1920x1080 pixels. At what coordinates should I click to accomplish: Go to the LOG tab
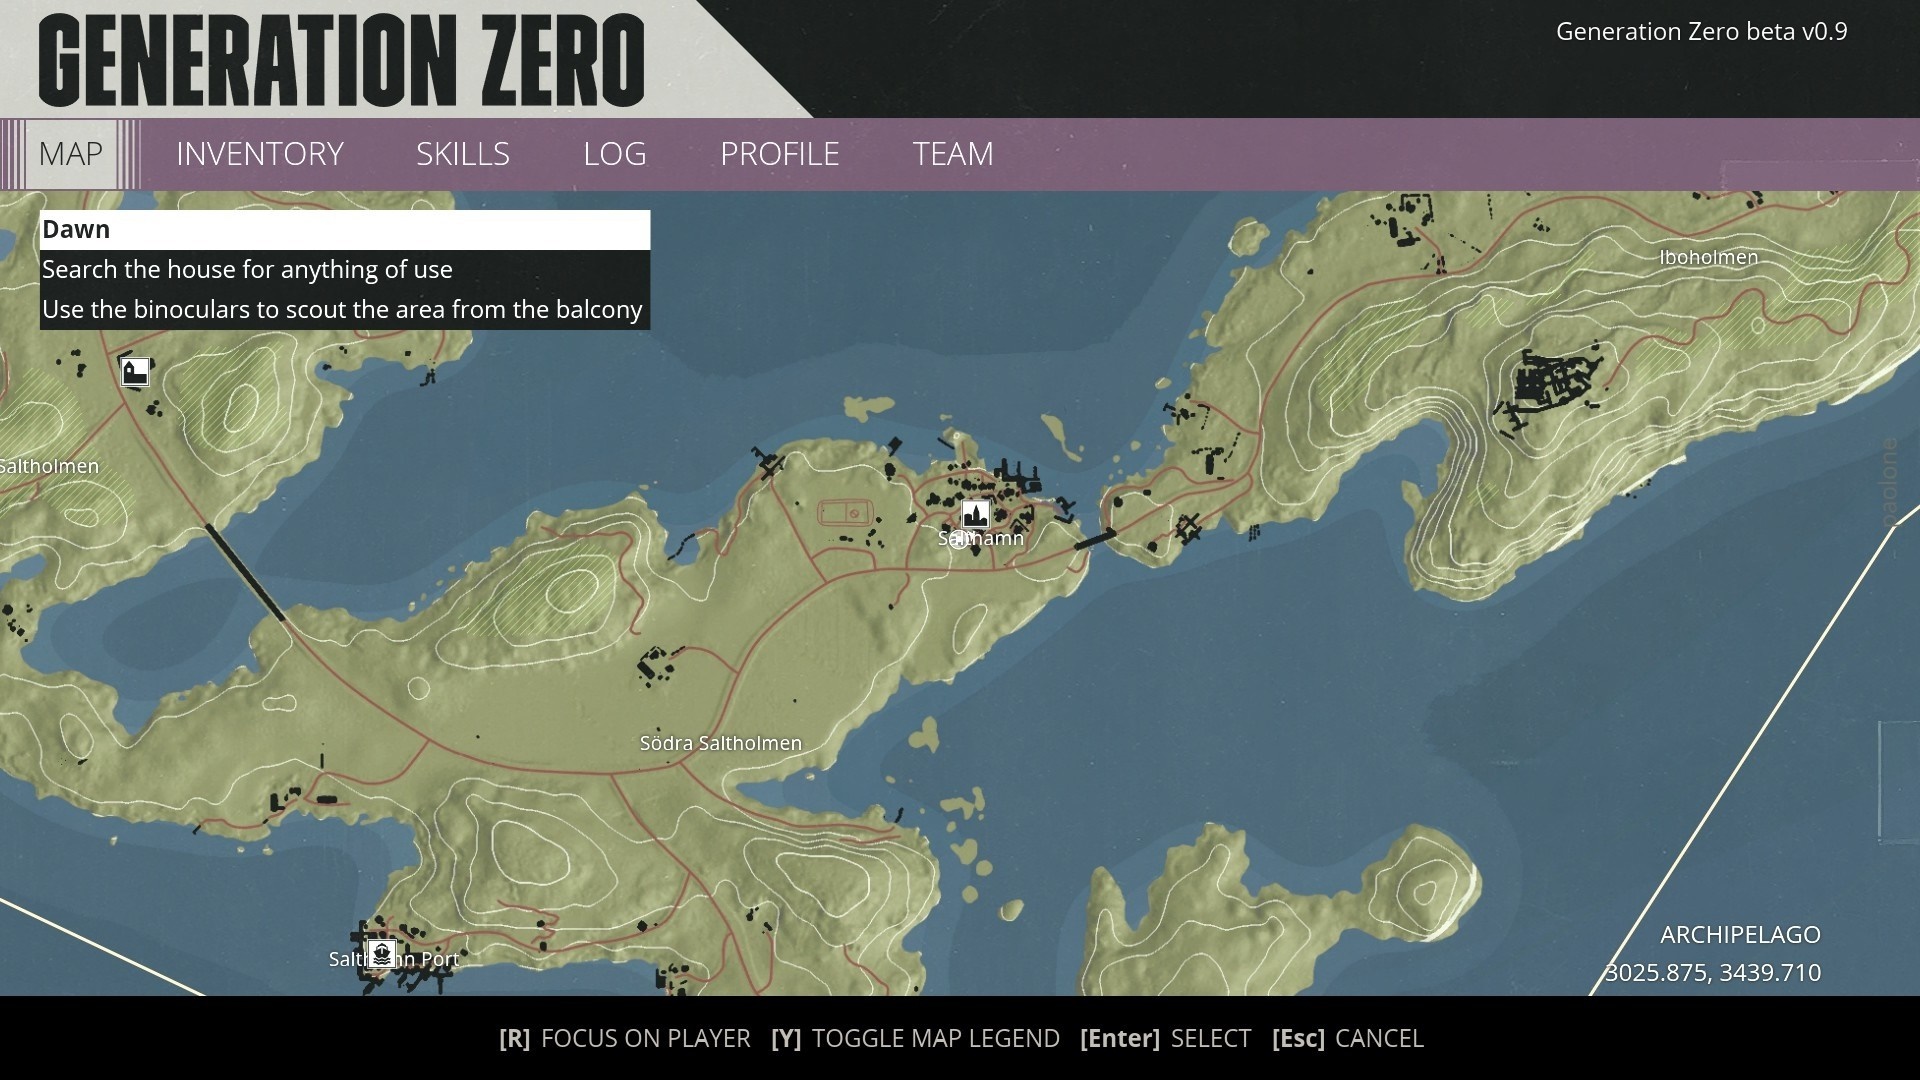coord(615,154)
